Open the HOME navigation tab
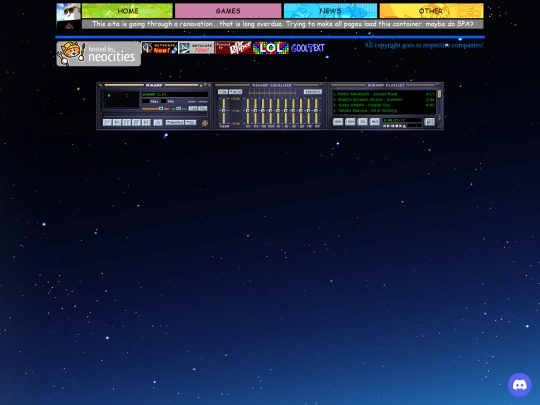The image size is (540, 405). pyautogui.click(x=127, y=11)
